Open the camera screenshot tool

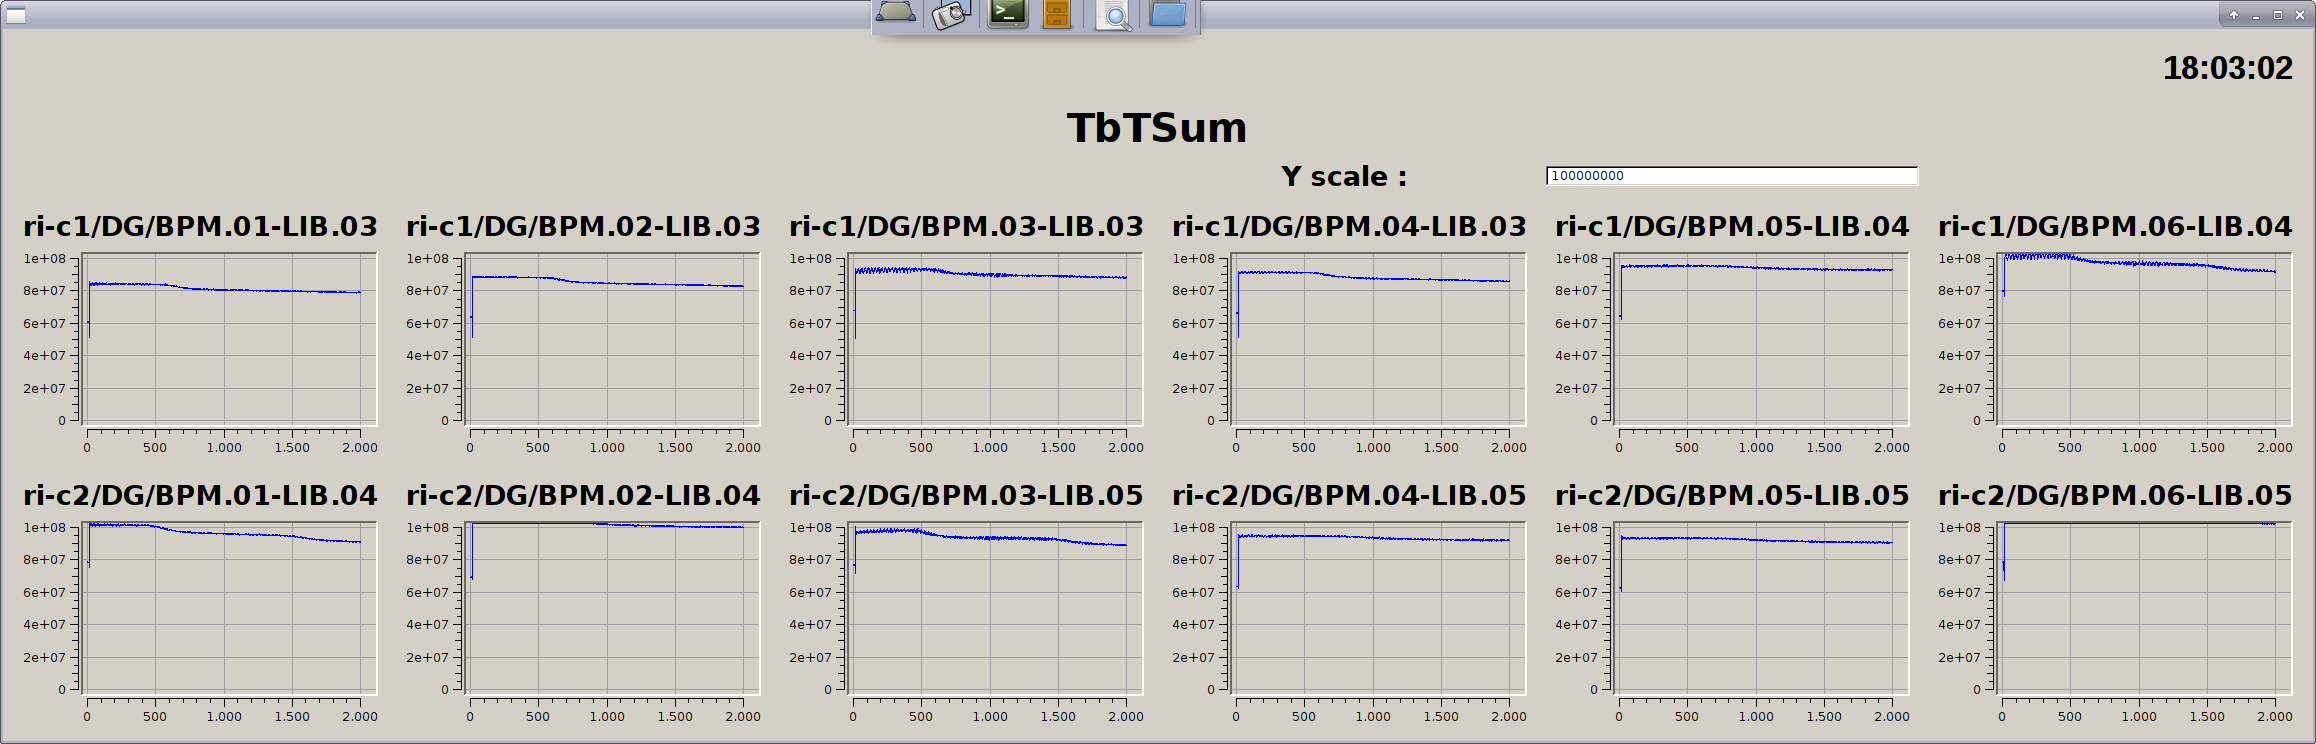(951, 14)
